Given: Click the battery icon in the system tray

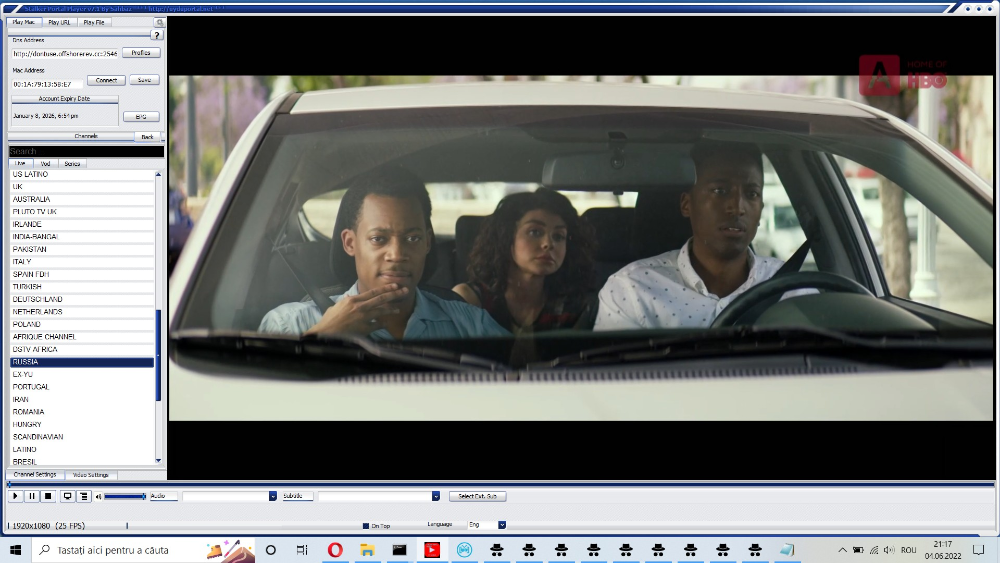Looking at the screenshot, I should point(858,550).
